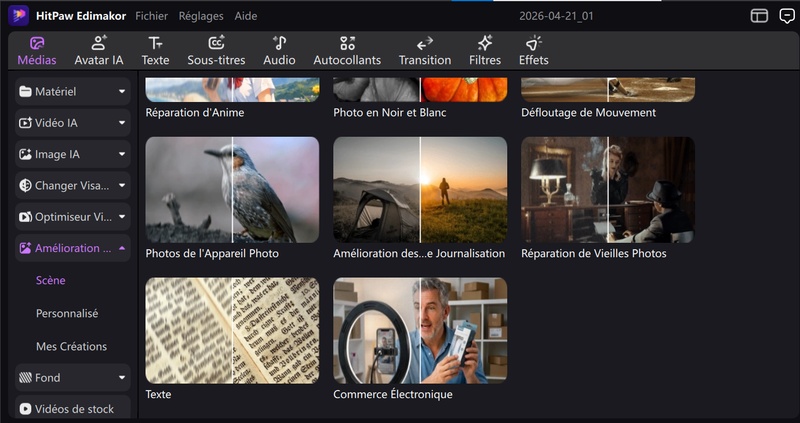This screenshot has width=800, height=423.
Task: Open the Réglages menu
Action: pos(201,16)
